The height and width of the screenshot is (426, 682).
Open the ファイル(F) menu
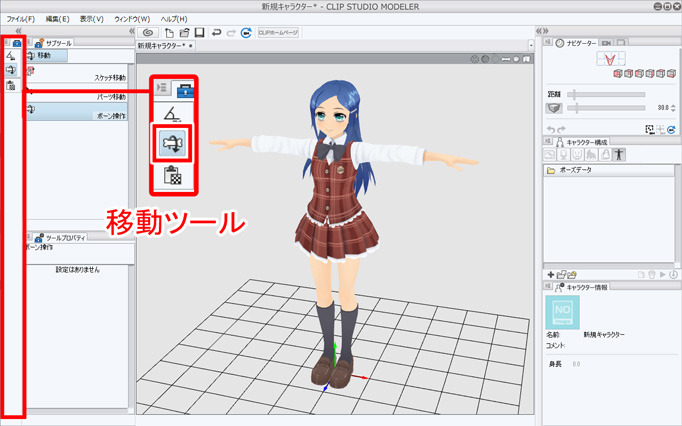coord(20,19)
